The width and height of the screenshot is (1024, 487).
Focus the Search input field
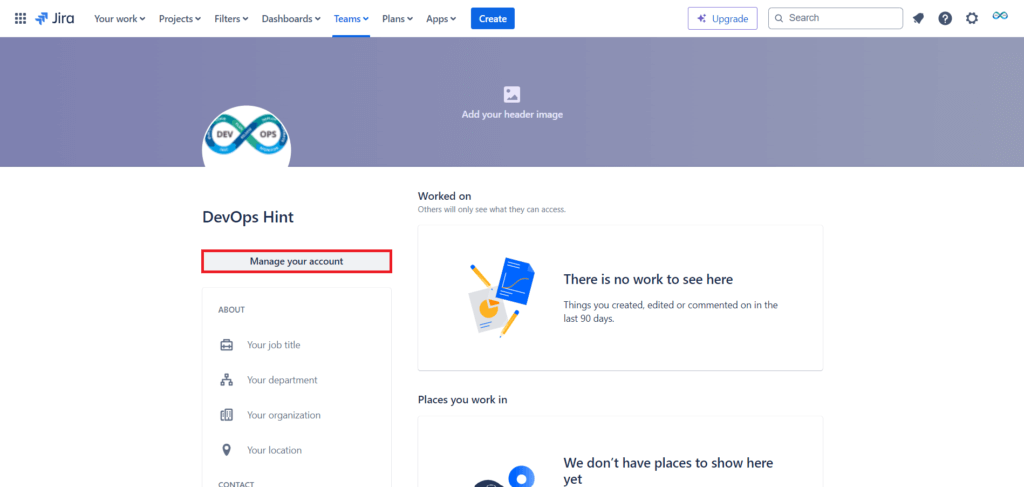835,18
